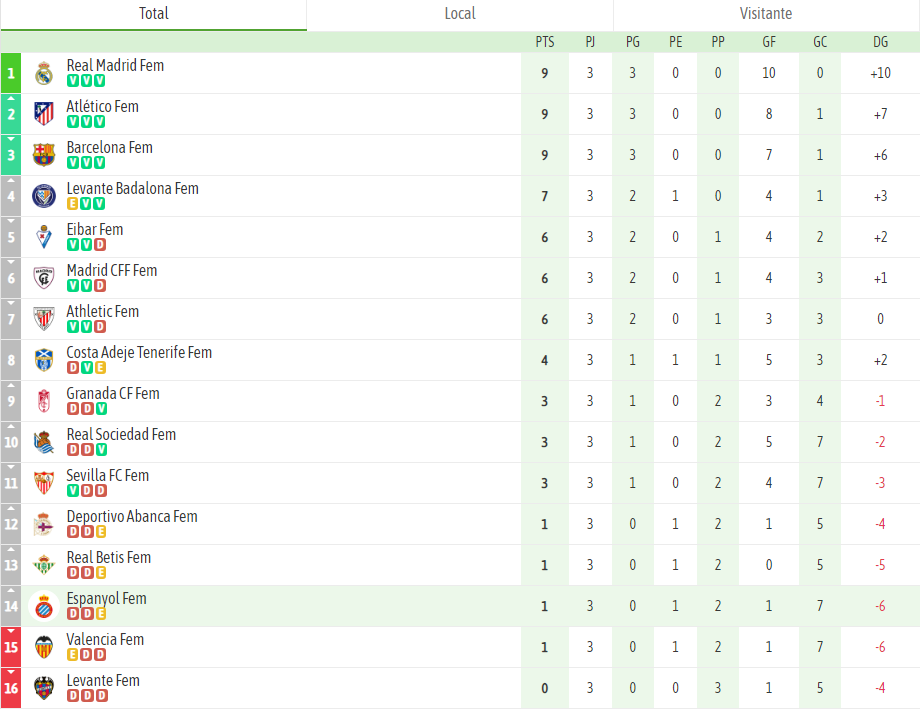Image resolution: width=920 pixels, height=709 pixels.
Task: Switch to the Local tab
Action: pos(460,14)
